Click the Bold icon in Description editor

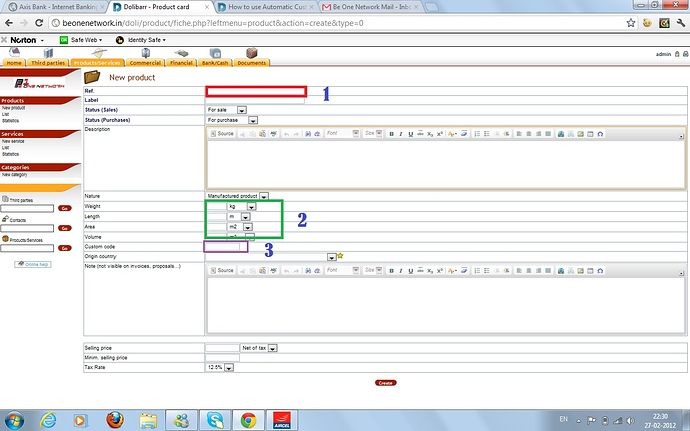393,134
